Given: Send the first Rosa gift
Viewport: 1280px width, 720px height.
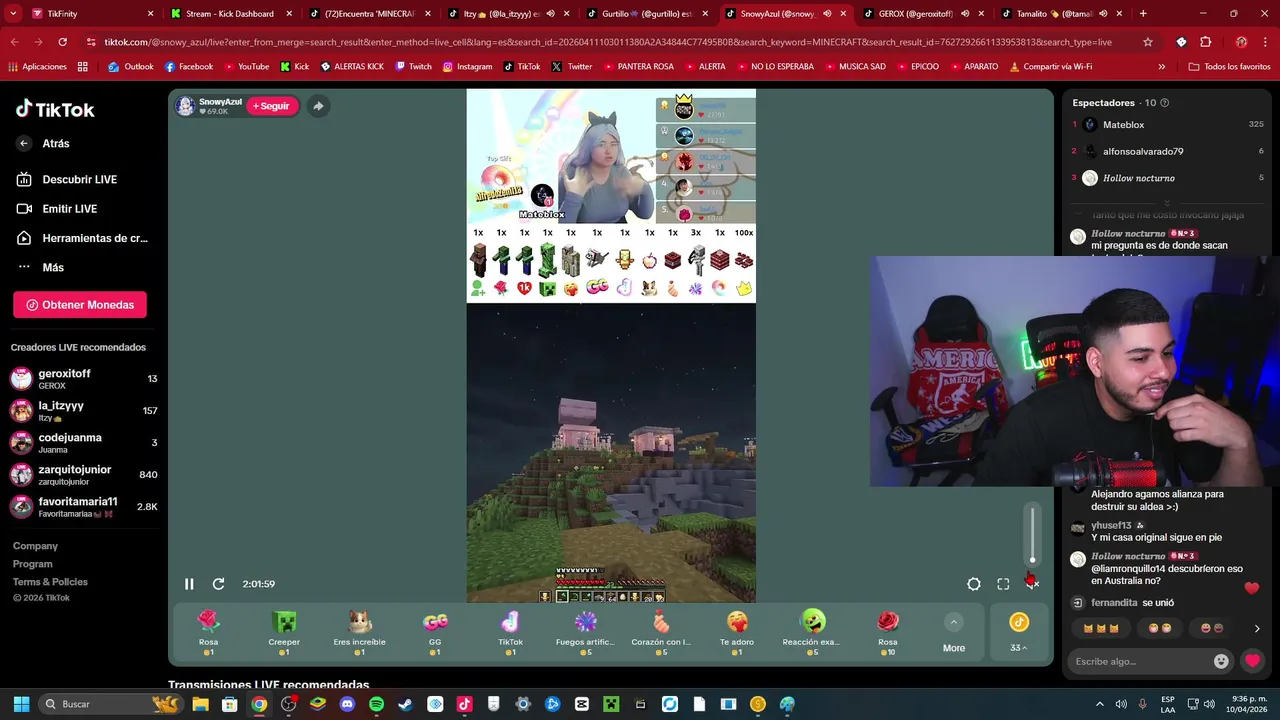Looking at the screenshot, I should [x=208, y=633].
